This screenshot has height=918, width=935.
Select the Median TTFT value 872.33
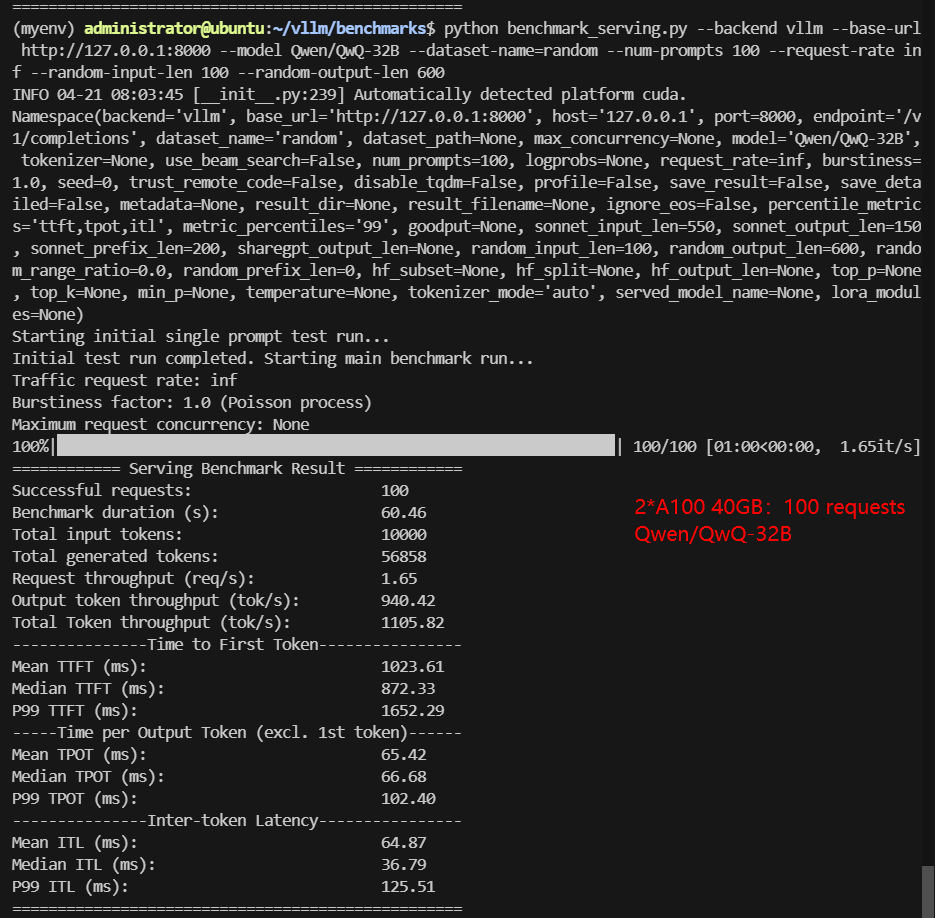pyautogui.click(x=408, y=689)
